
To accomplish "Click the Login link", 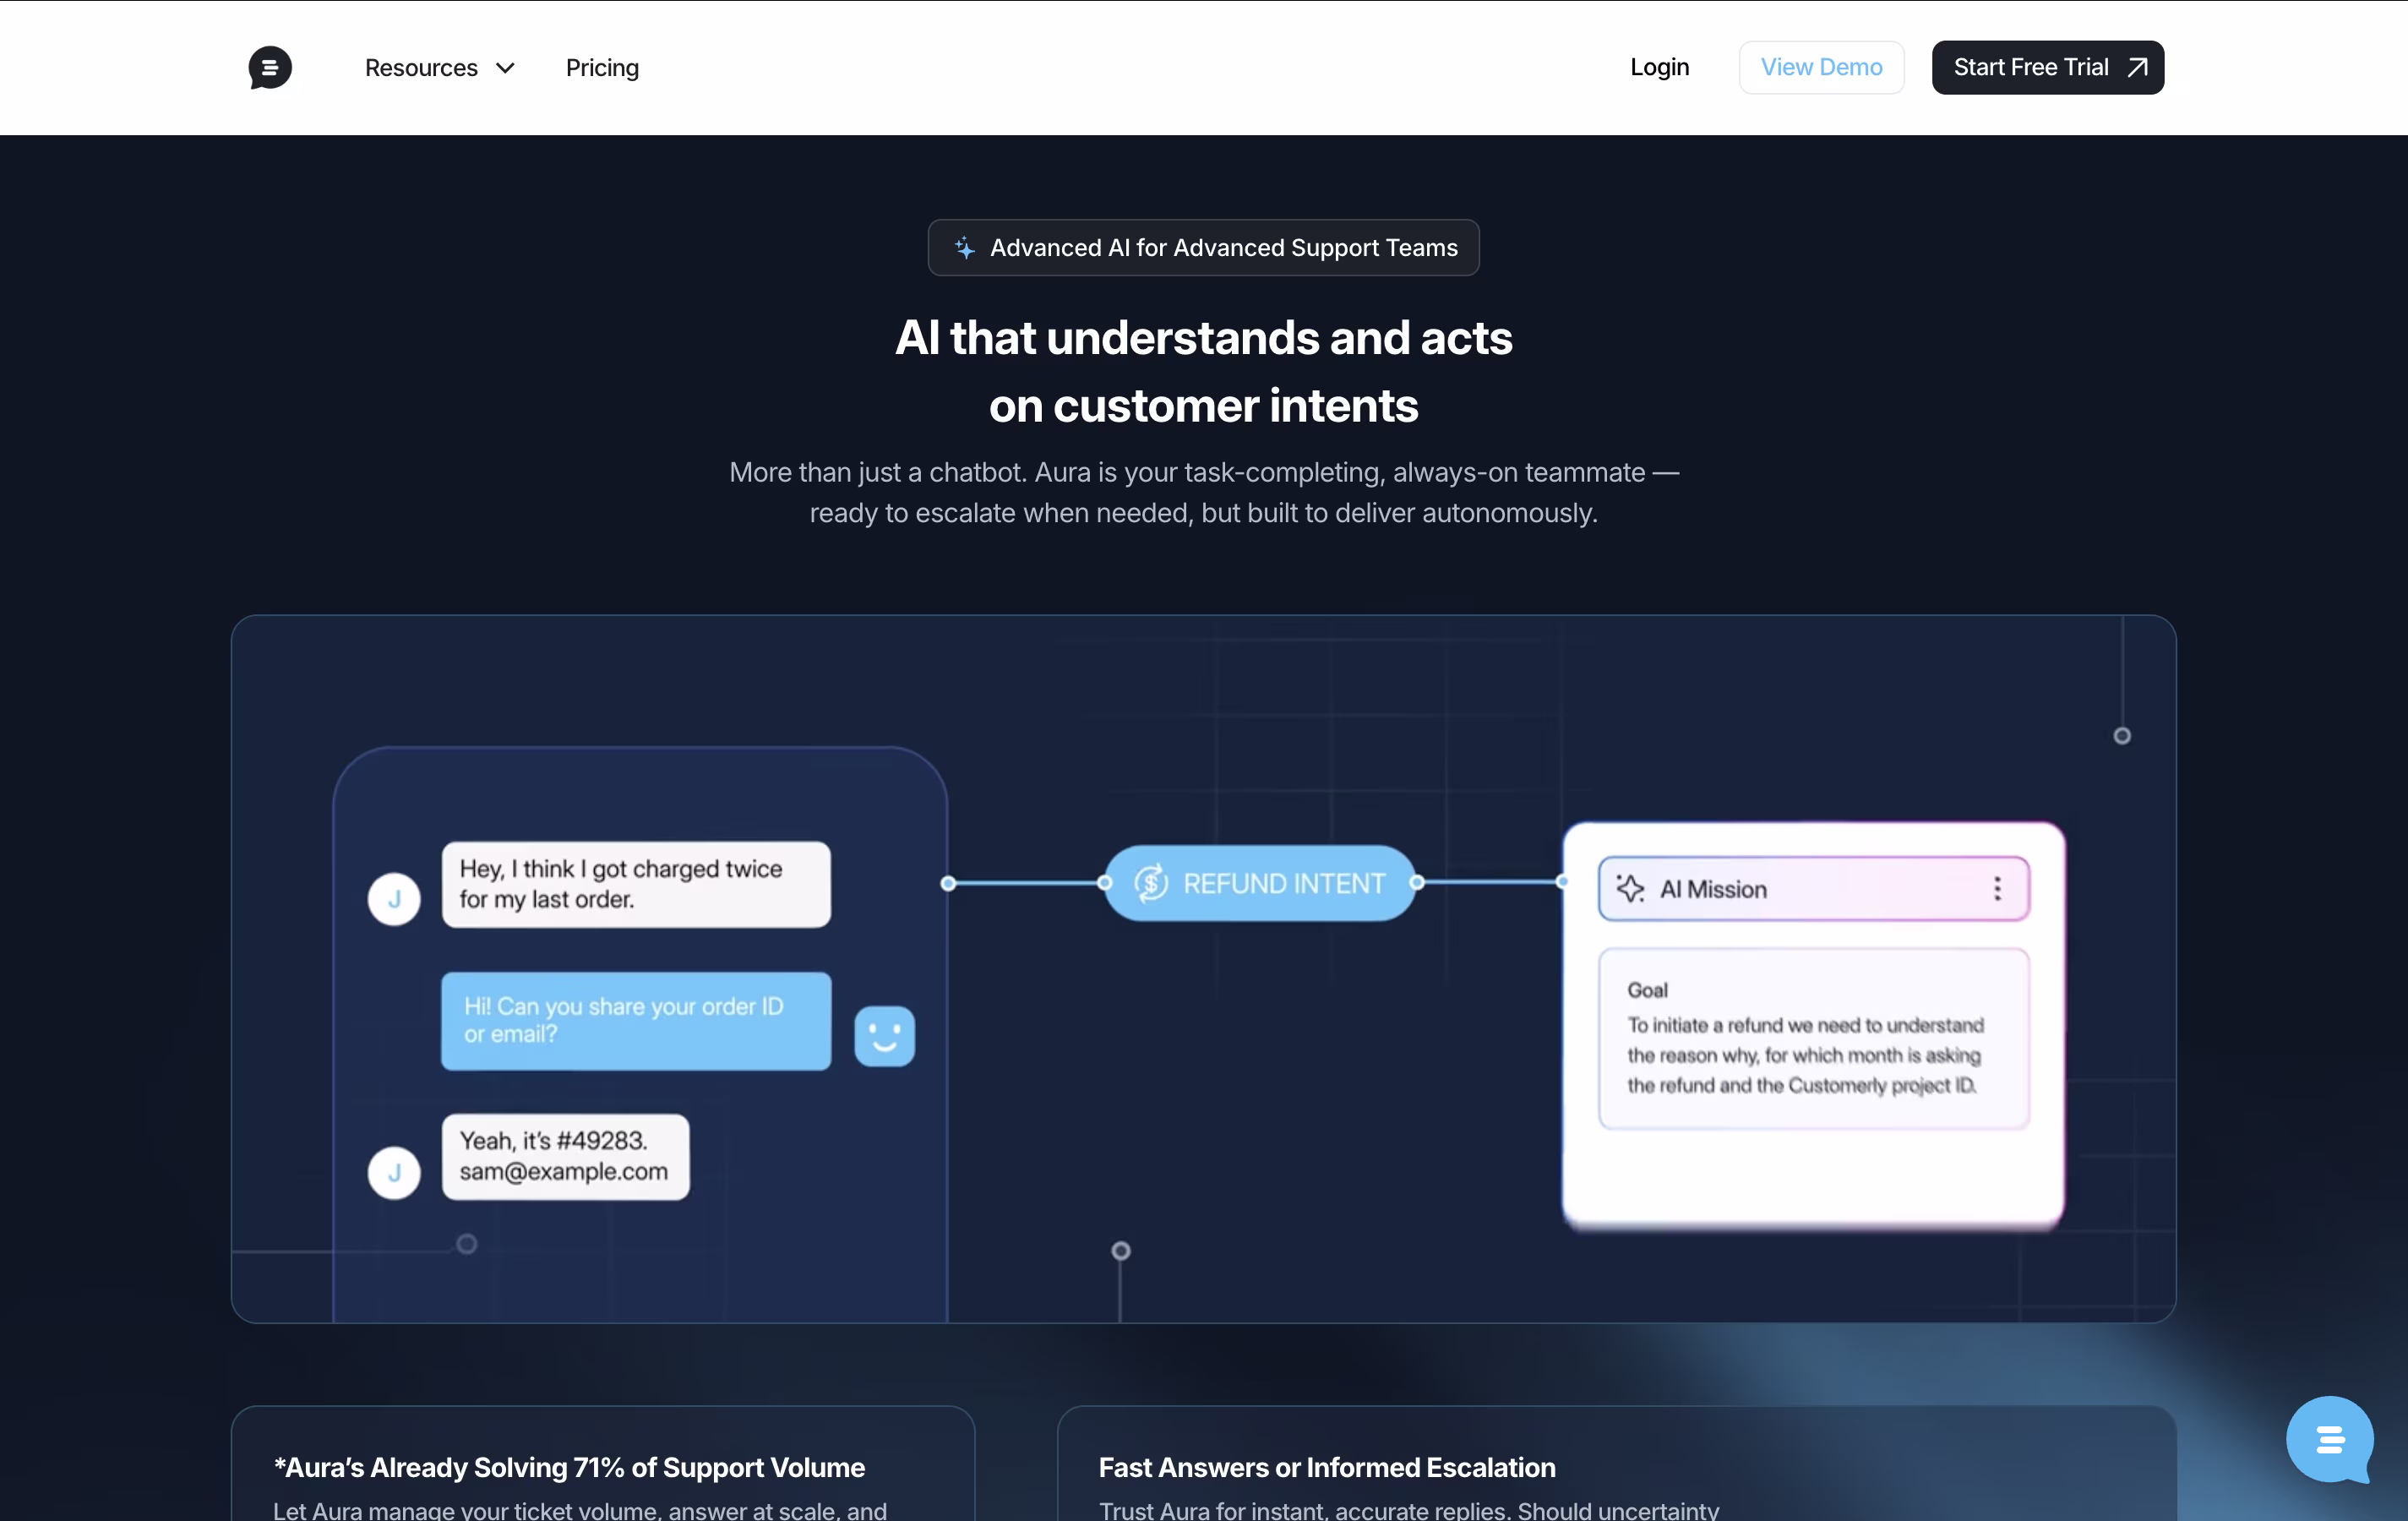I will click(x=1659, y=67).
